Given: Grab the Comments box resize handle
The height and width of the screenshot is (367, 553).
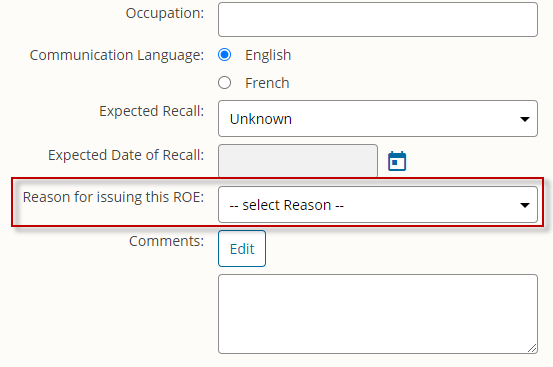Looking at the screenshot, I should pos(532,348).
